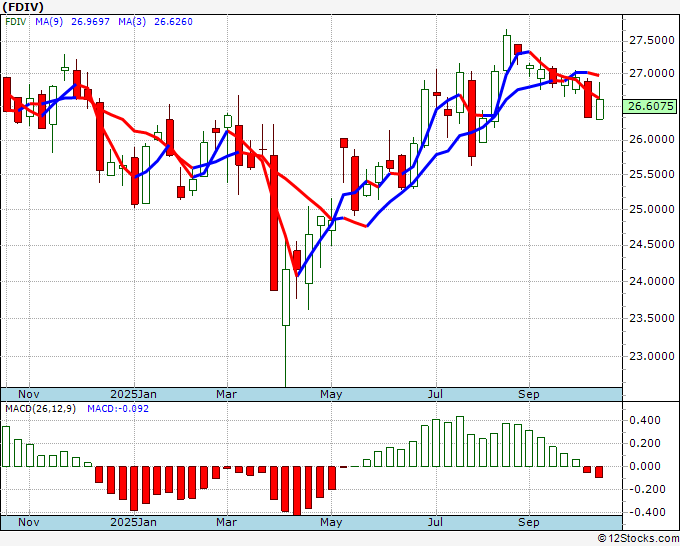Select the MACD:-0.092 value readout
The image size is (680, 546).
[x=118, y=409]
